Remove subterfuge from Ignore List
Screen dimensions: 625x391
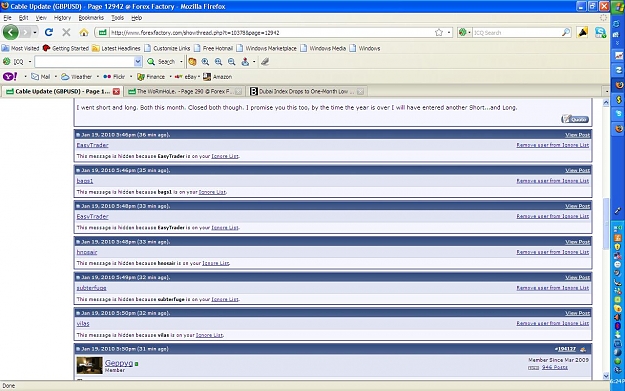tap(552, 288)
